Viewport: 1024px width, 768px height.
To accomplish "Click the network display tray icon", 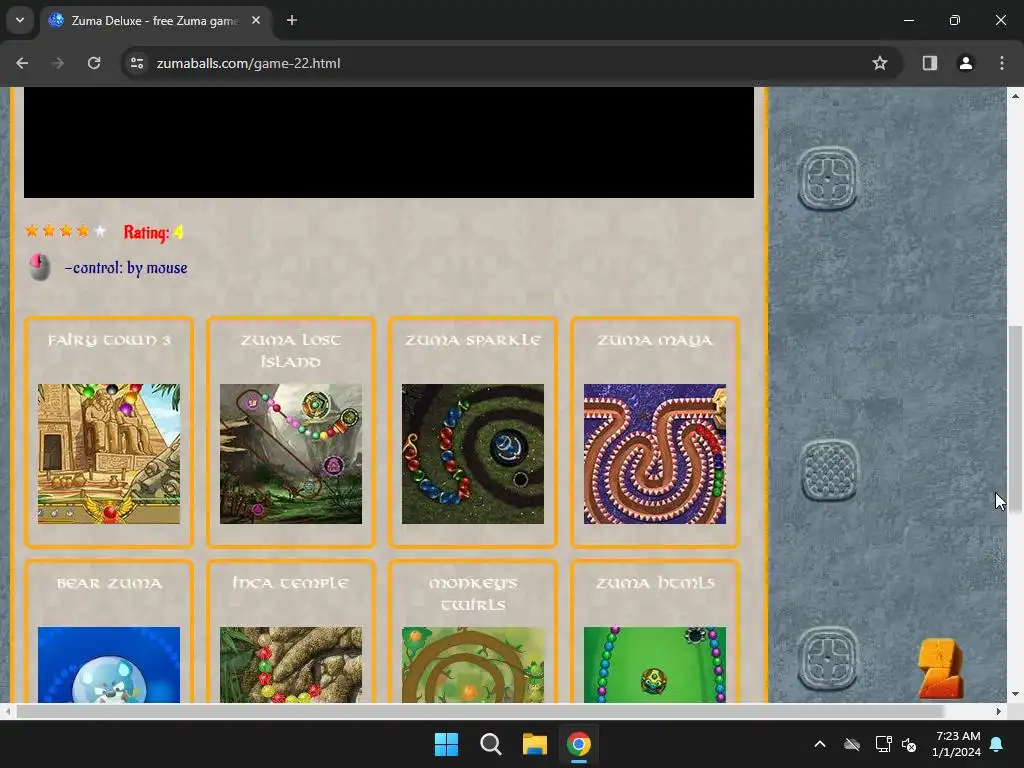I will tap(883, 744).
